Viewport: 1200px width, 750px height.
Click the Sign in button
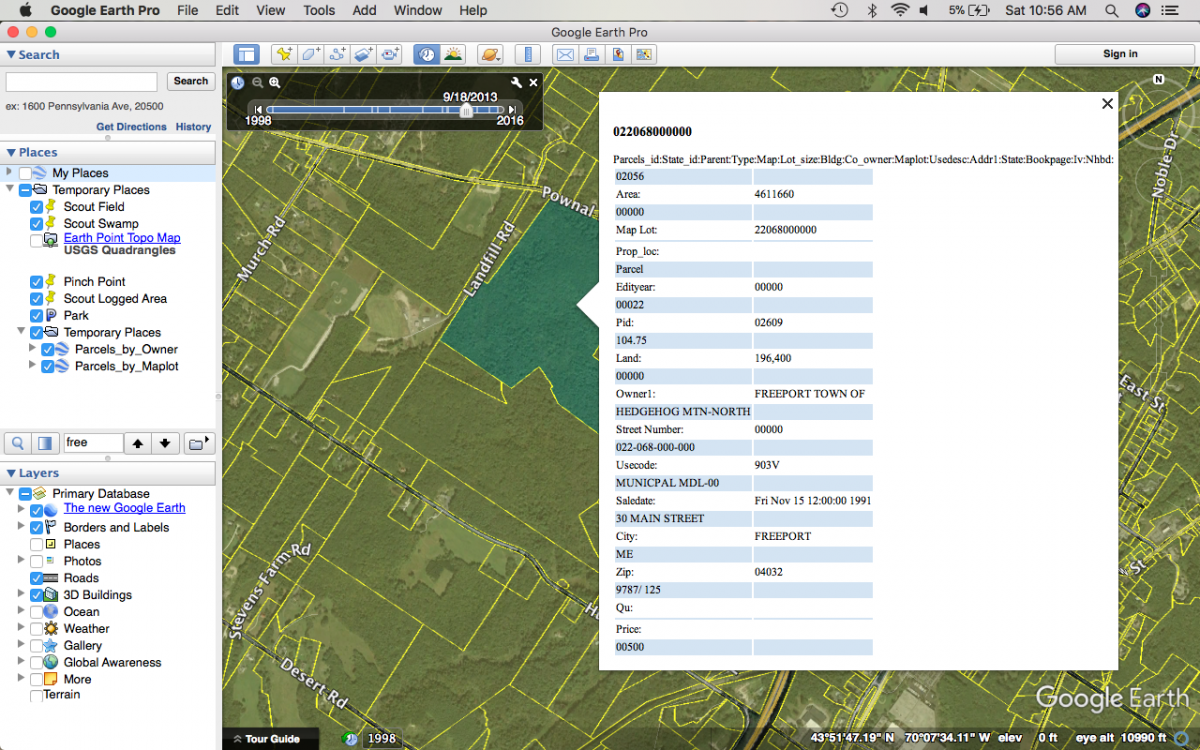coord(1120,54)
